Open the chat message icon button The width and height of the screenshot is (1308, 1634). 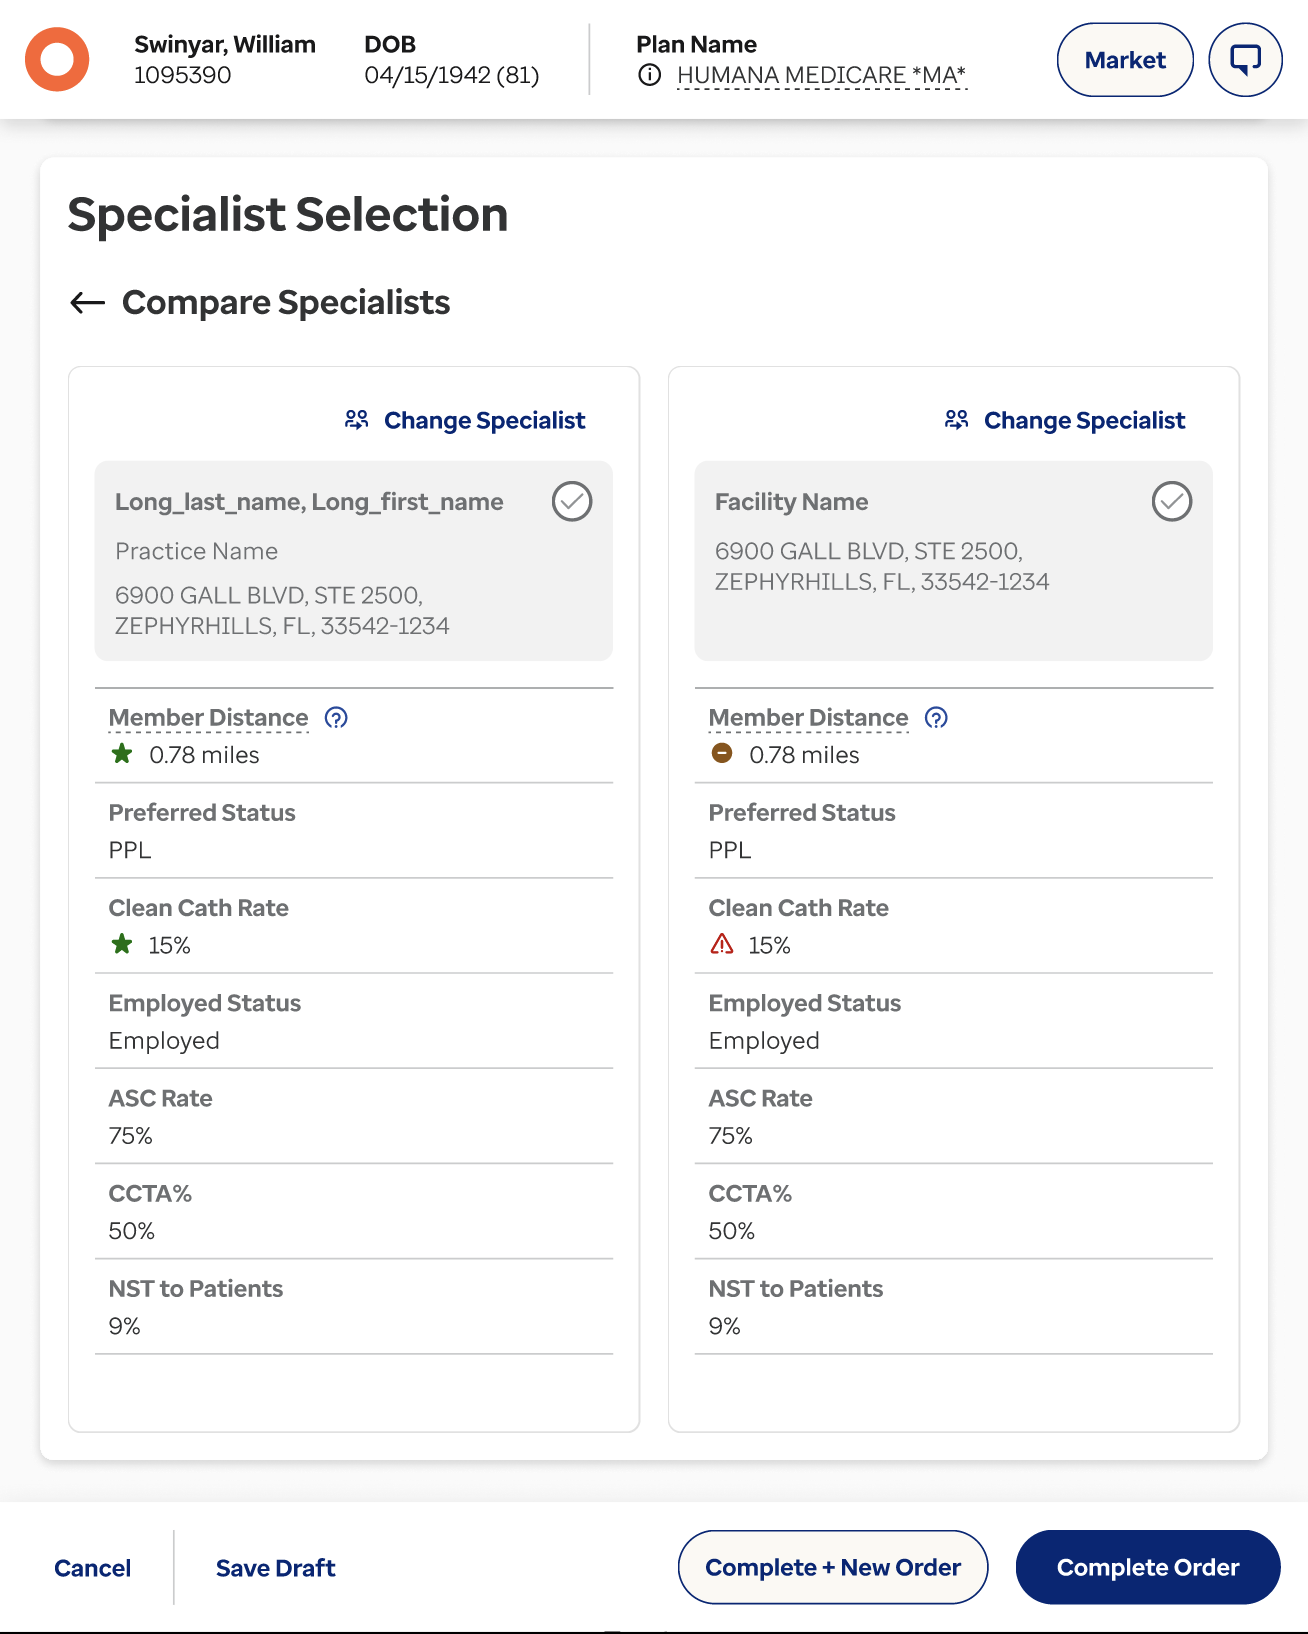(1245, 60)
